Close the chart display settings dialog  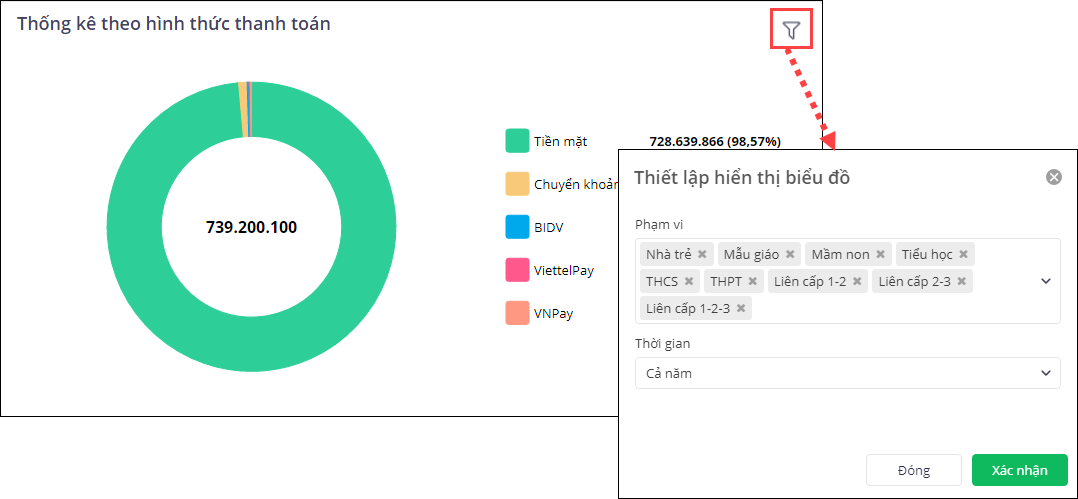(1053, 177)
